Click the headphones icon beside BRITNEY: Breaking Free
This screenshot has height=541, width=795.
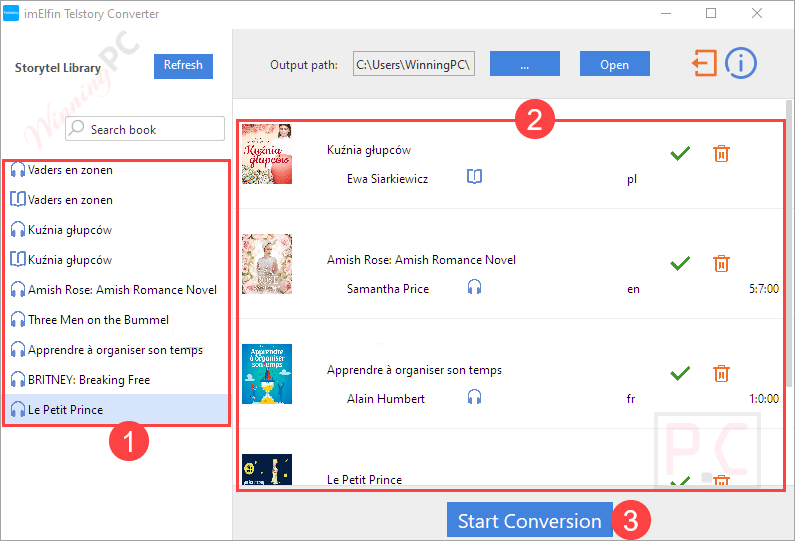(x=18, y=380)
